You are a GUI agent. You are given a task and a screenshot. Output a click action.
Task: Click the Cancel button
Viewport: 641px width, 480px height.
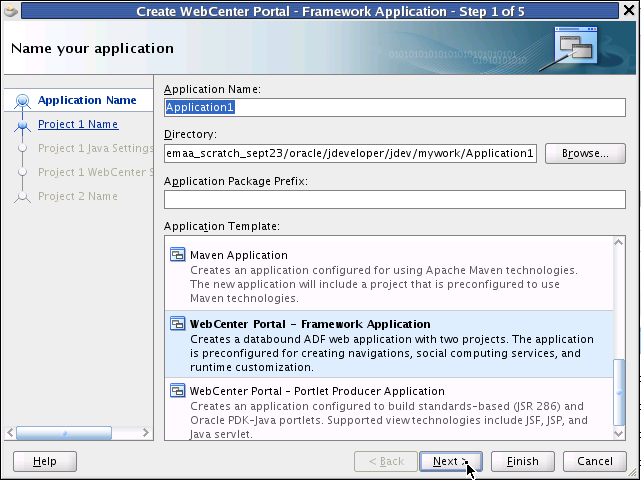point(595,462)
